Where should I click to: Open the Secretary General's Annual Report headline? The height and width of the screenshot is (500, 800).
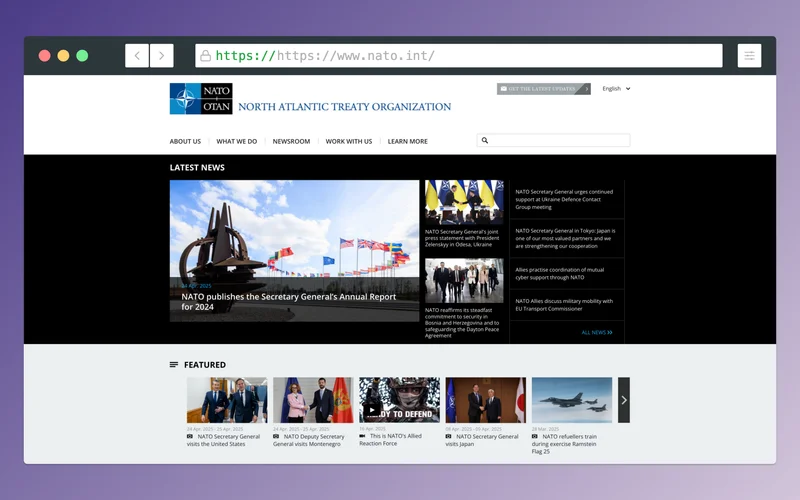pos(288,301)
